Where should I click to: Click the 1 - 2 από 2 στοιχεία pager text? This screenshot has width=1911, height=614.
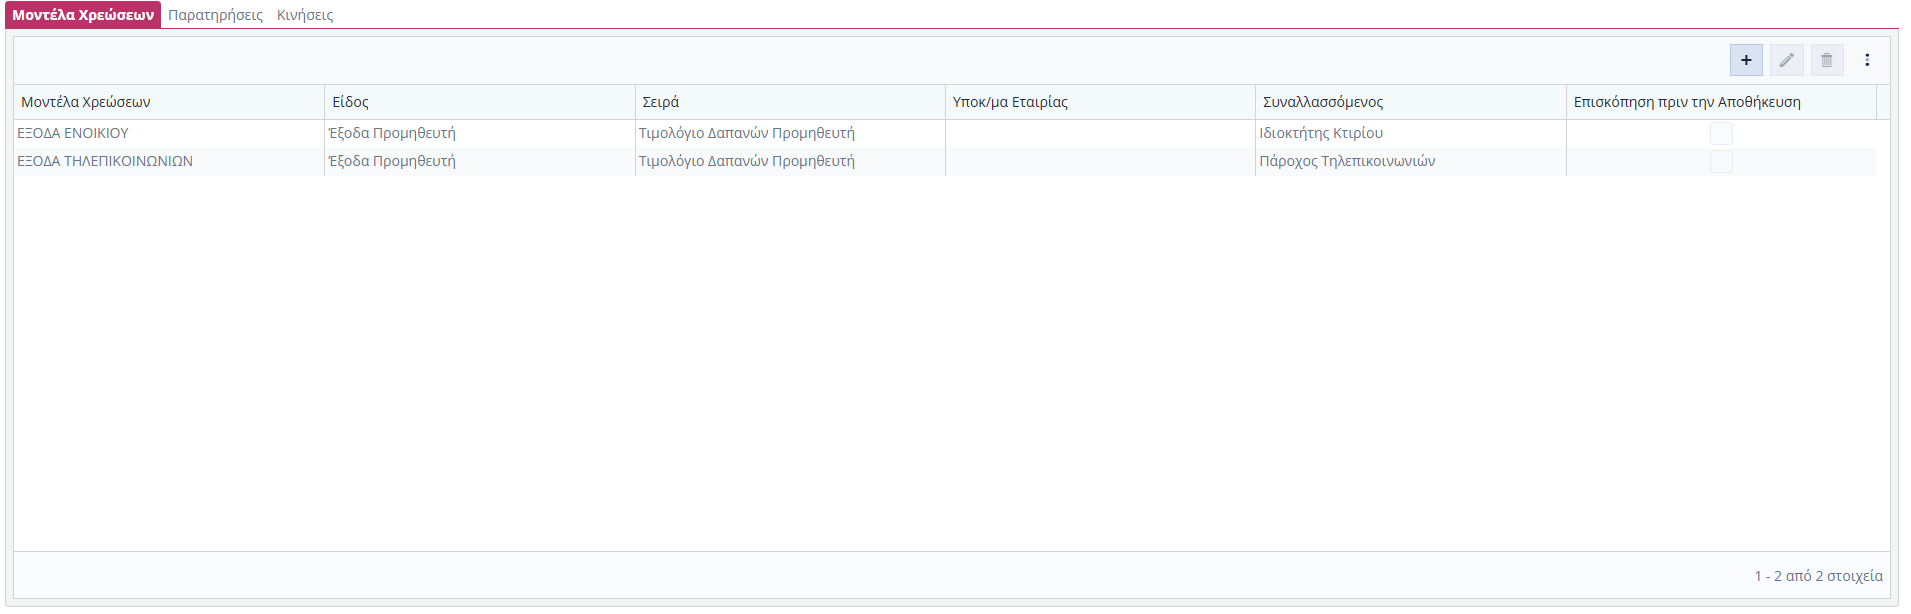pos(1818,576)
